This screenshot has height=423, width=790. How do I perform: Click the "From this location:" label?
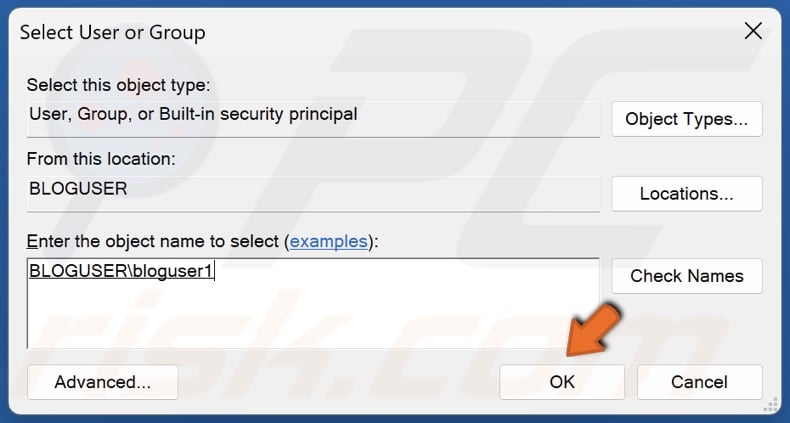coord(101,159)
